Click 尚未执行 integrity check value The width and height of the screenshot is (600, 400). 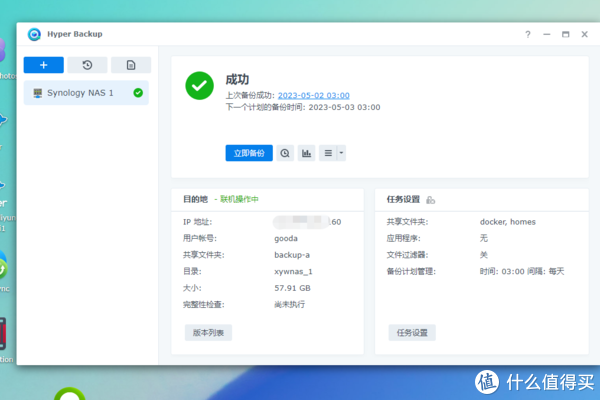[x=290, y=304]
